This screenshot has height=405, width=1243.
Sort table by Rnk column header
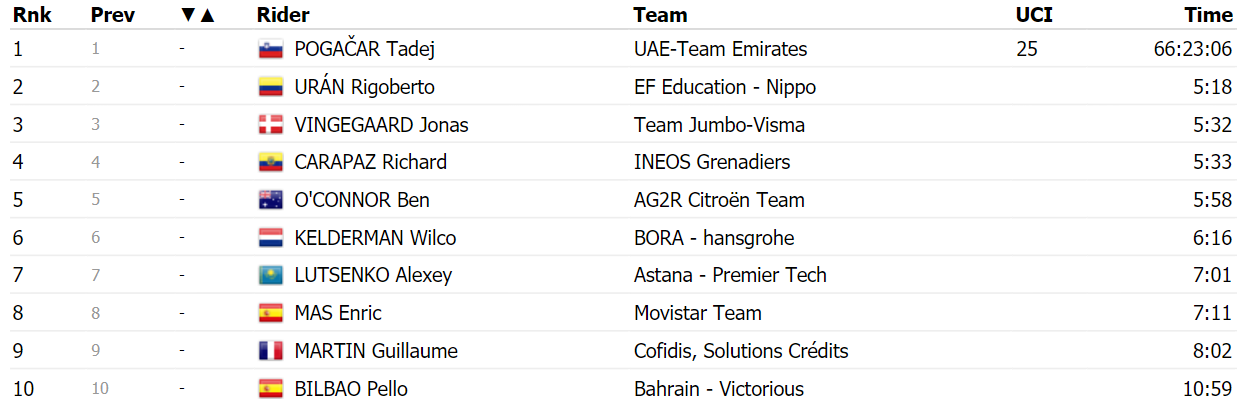[32, 15]
